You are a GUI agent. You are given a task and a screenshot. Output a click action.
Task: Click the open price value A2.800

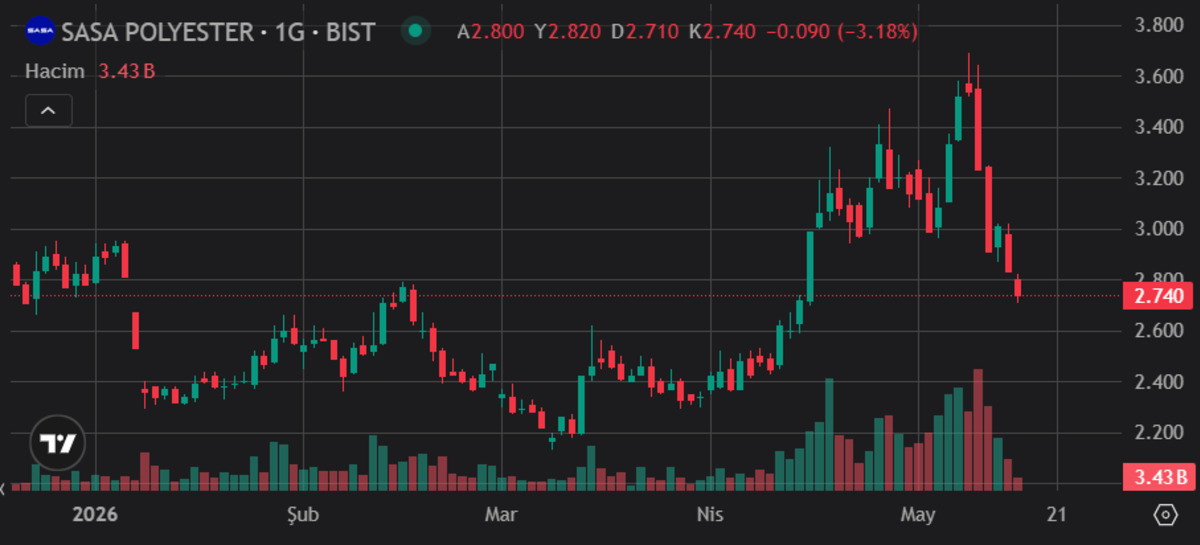pyautogui.click(x=491, y=32)
